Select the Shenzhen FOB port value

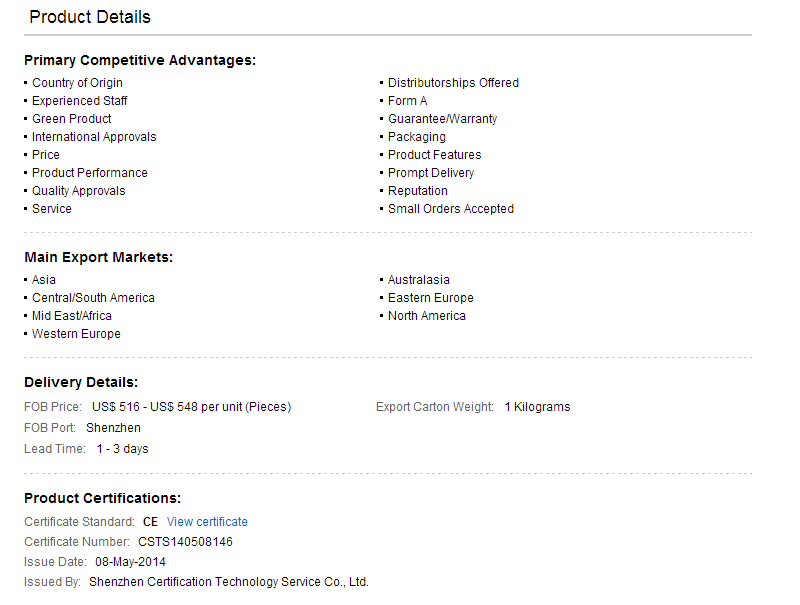113,428
